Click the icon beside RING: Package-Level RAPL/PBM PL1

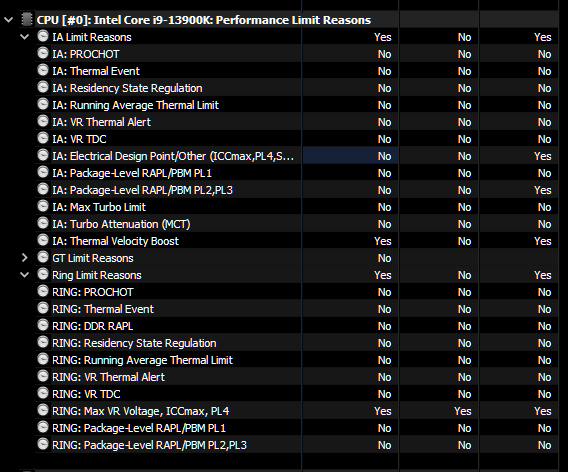[43, 428]
